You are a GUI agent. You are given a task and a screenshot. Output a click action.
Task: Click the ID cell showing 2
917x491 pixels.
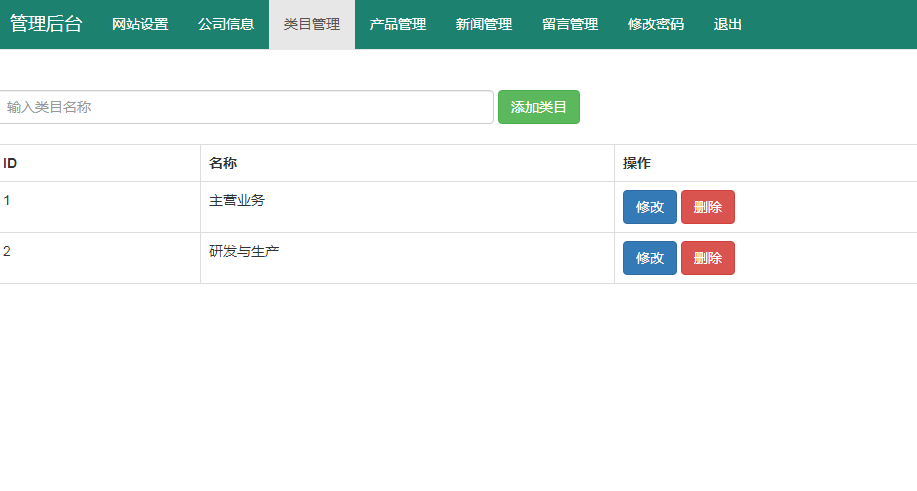tap(100, 258)
